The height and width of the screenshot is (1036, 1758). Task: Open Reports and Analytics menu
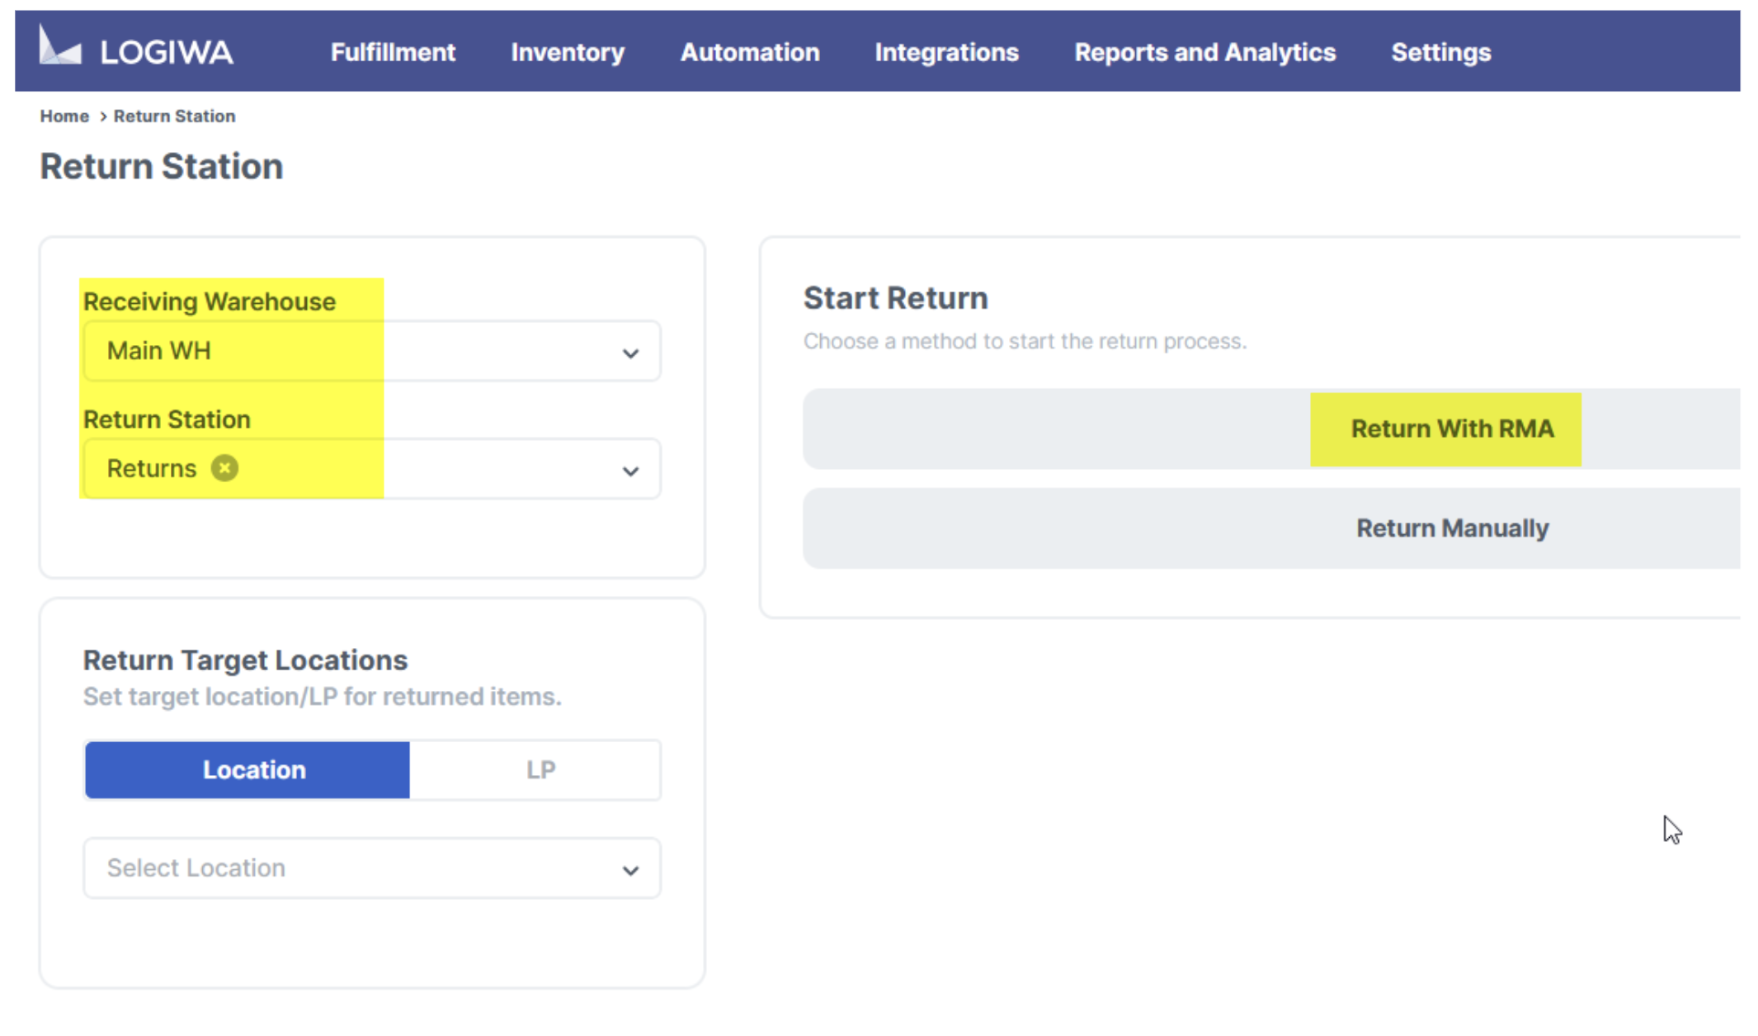tap(1205, 52)
